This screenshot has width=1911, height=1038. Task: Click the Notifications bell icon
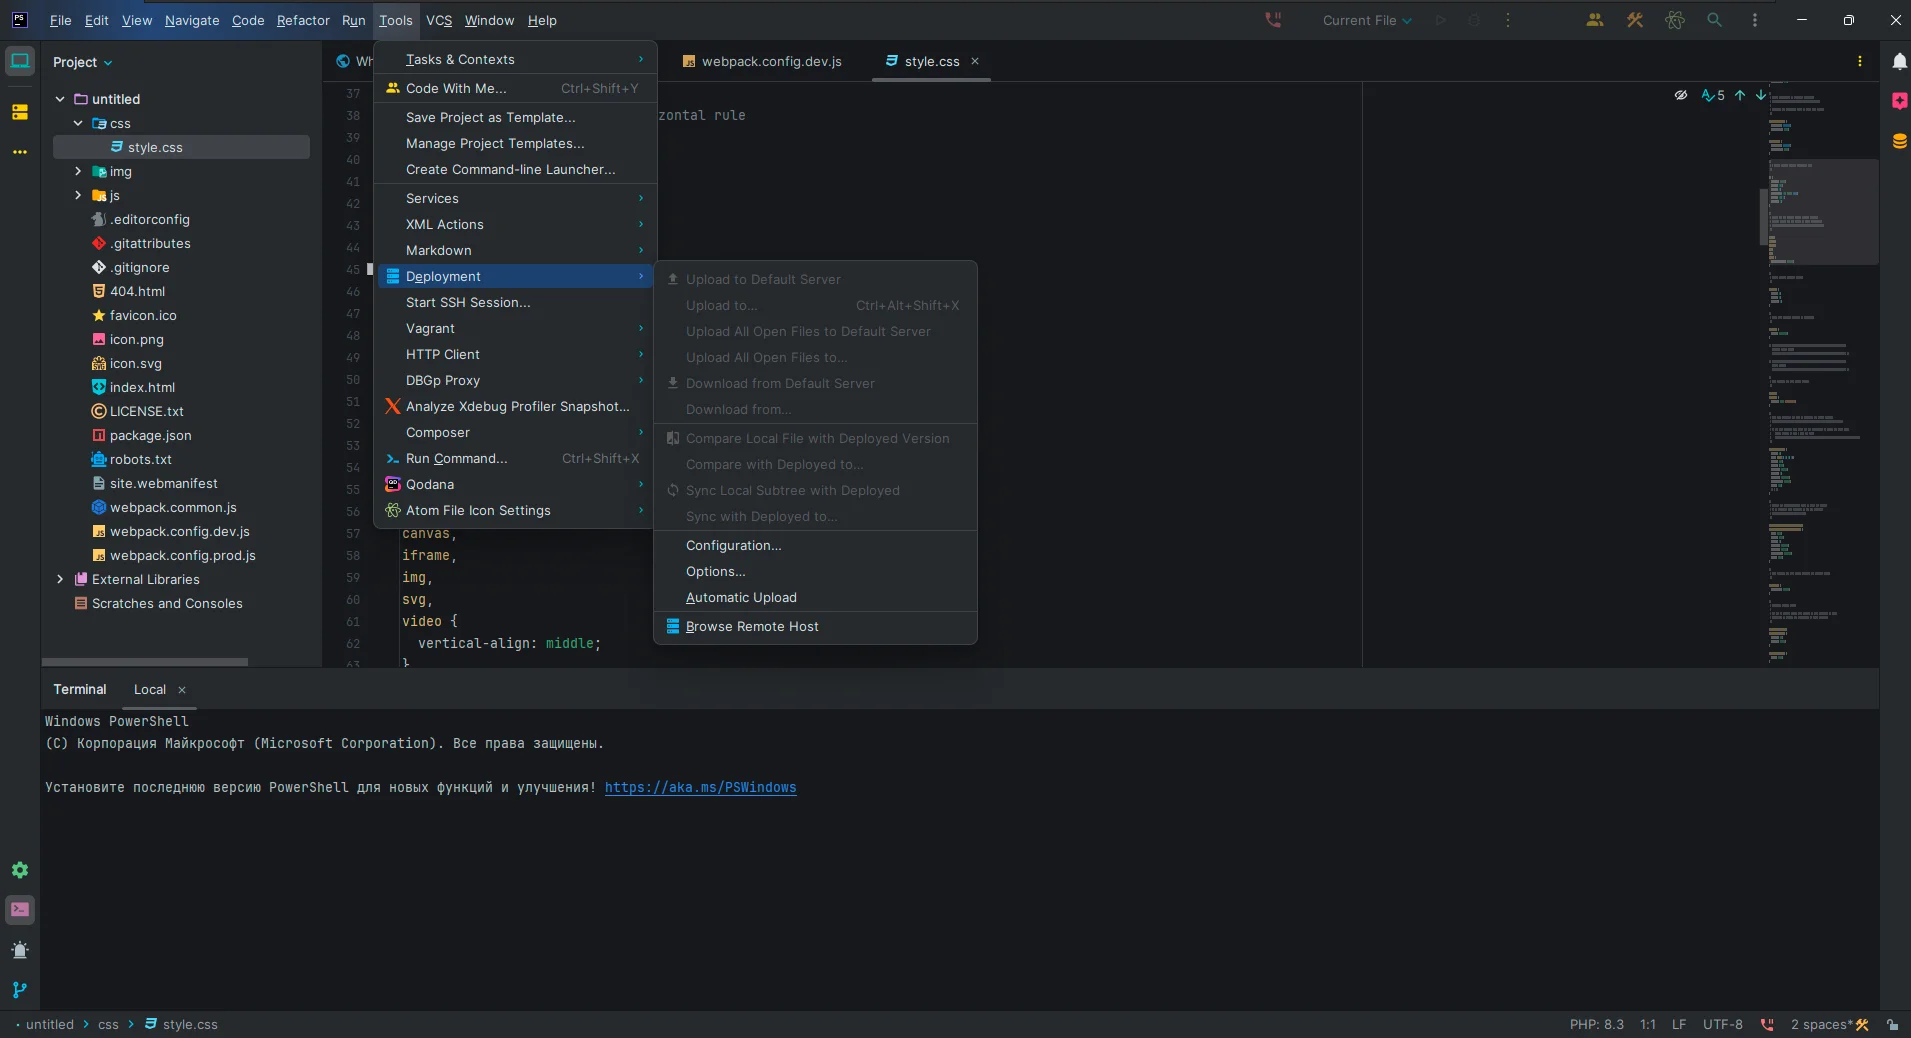pos(1899,61)
